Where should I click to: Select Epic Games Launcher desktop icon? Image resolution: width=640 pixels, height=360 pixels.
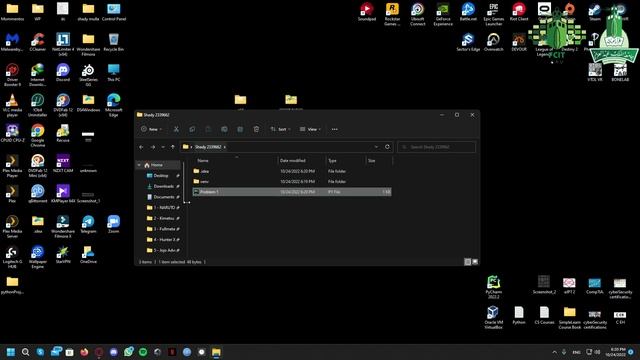(493, 14)
